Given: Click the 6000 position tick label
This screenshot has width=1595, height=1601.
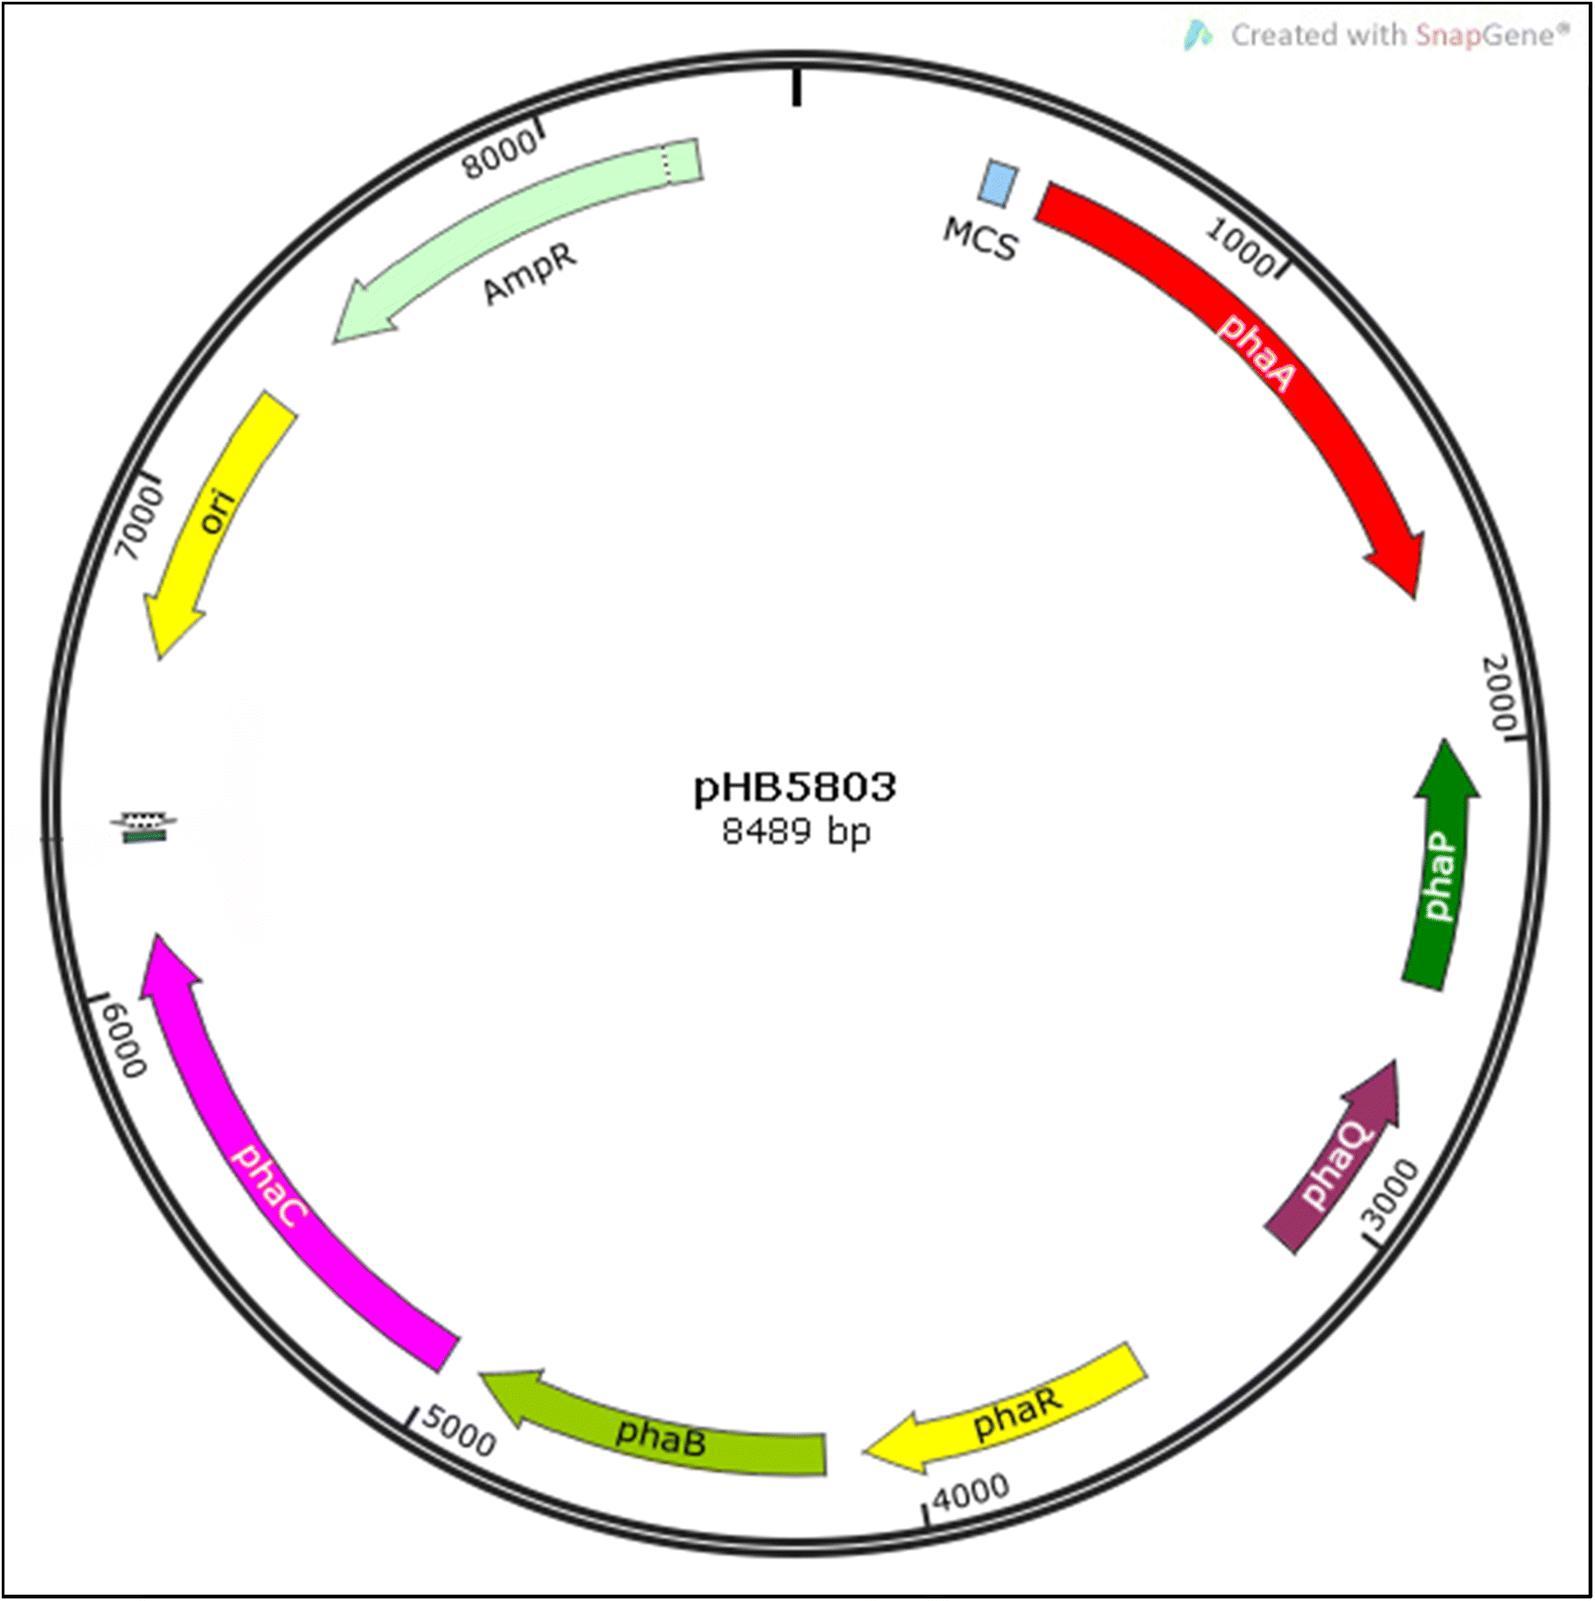Looking at the screenshot, I should [124, 1041].
